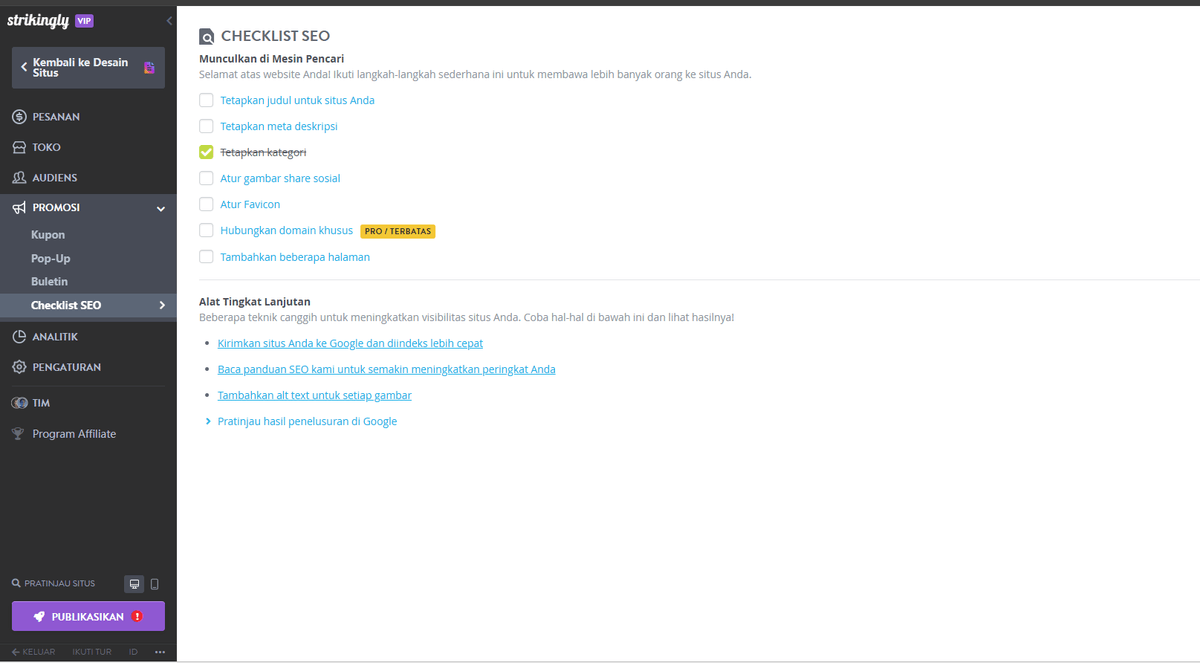Uncheck the completed Tetapkan kategori item

pos(205,152)
